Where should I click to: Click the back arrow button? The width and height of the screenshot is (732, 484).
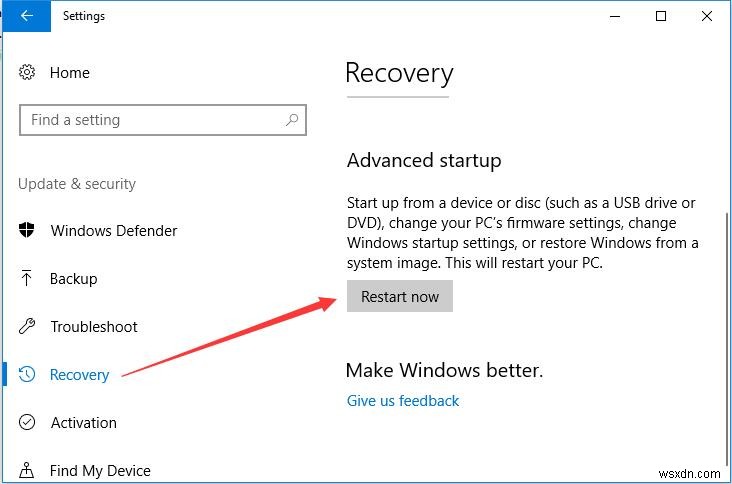(x=27, y=16)
